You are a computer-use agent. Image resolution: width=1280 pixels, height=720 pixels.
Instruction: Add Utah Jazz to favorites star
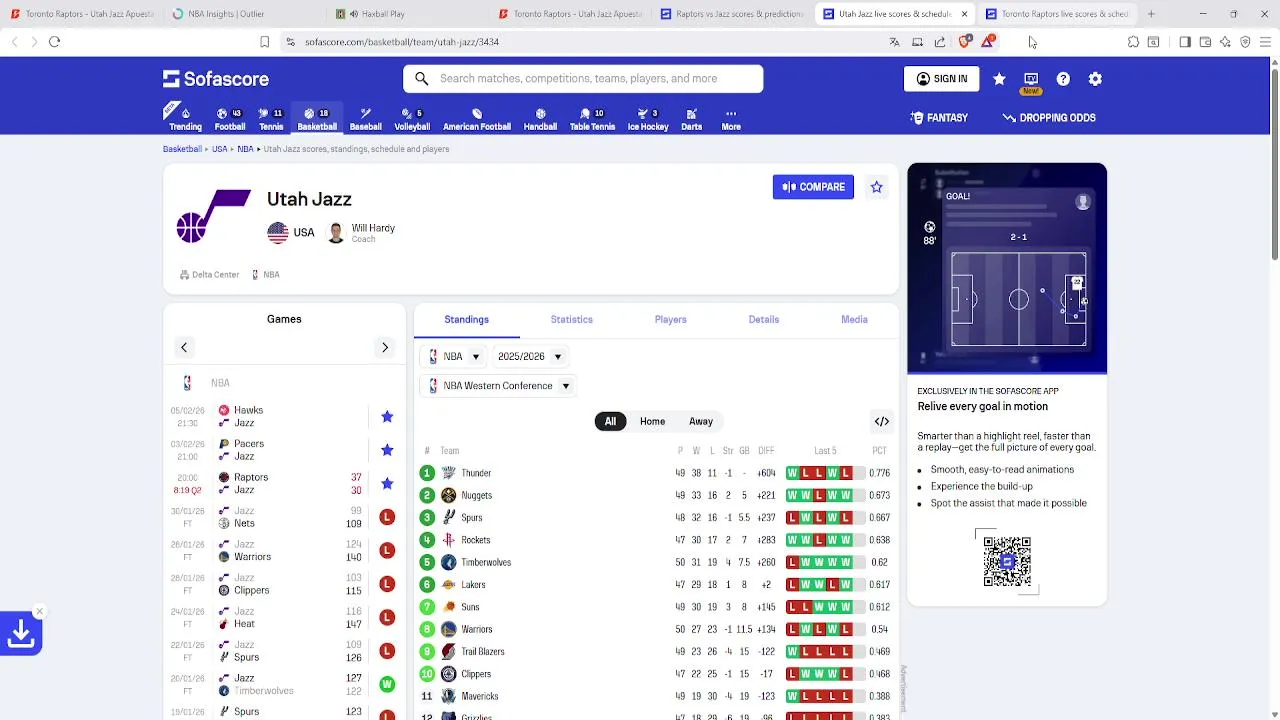[877, 187]
